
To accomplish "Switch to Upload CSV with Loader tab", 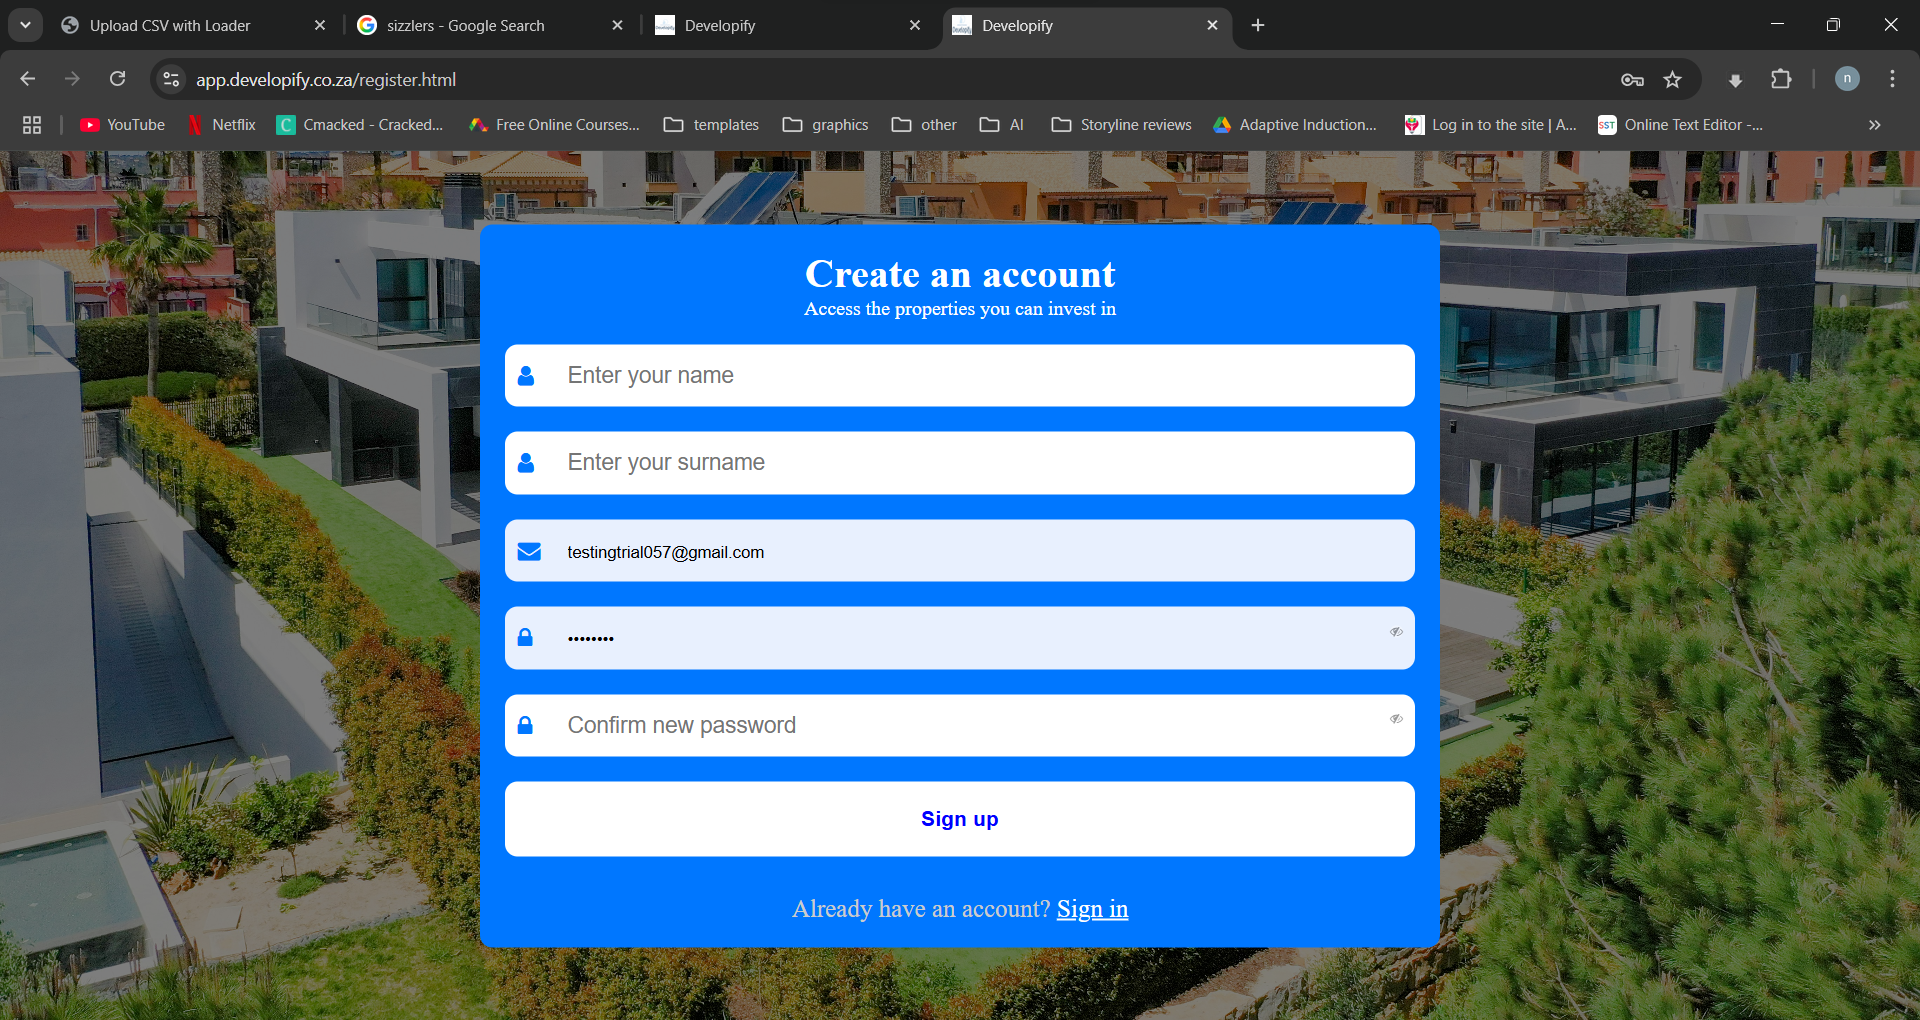I will [x=170, y=26].
